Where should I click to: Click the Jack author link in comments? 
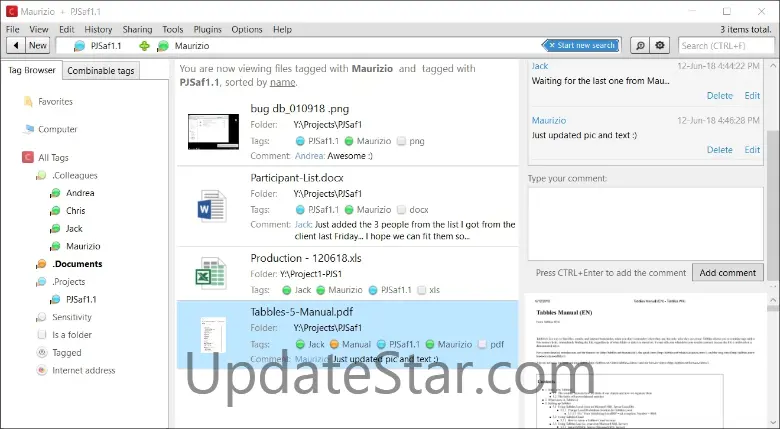pyautogui.click(x=540, y=66)
